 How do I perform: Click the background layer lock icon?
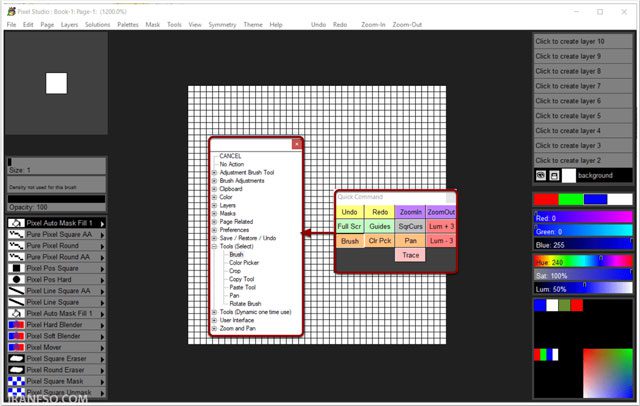[x=554, y=175]
